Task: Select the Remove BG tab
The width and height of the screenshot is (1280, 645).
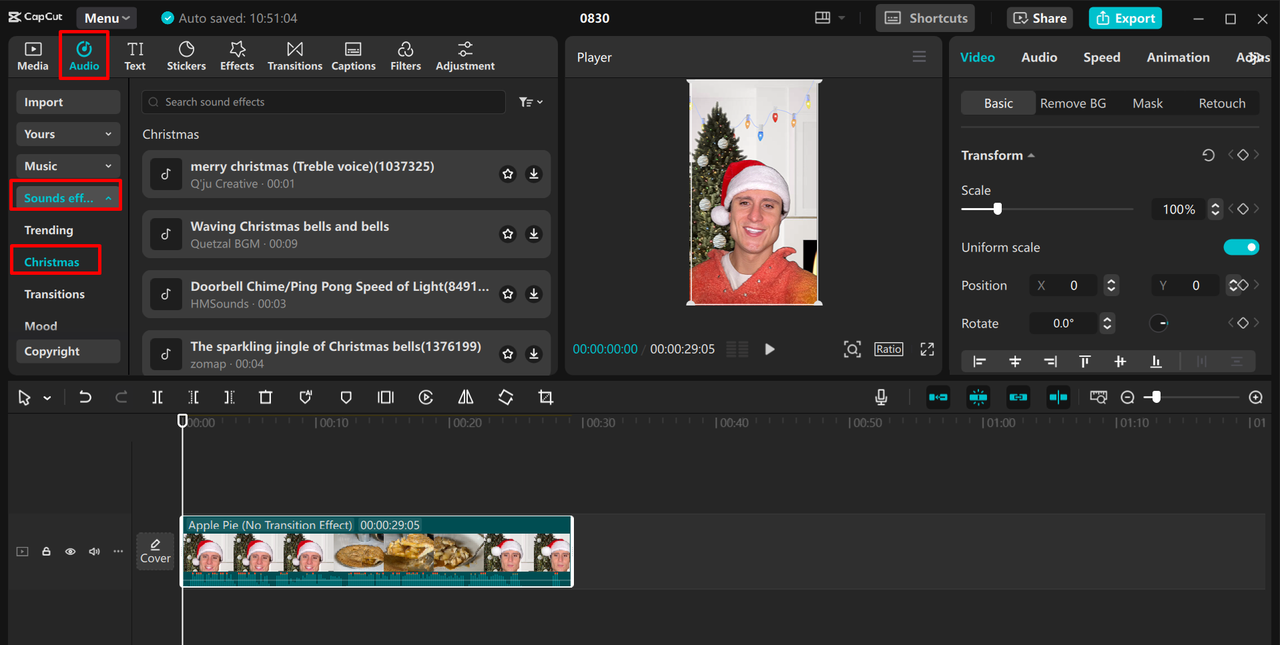Action: [1073, 103]
